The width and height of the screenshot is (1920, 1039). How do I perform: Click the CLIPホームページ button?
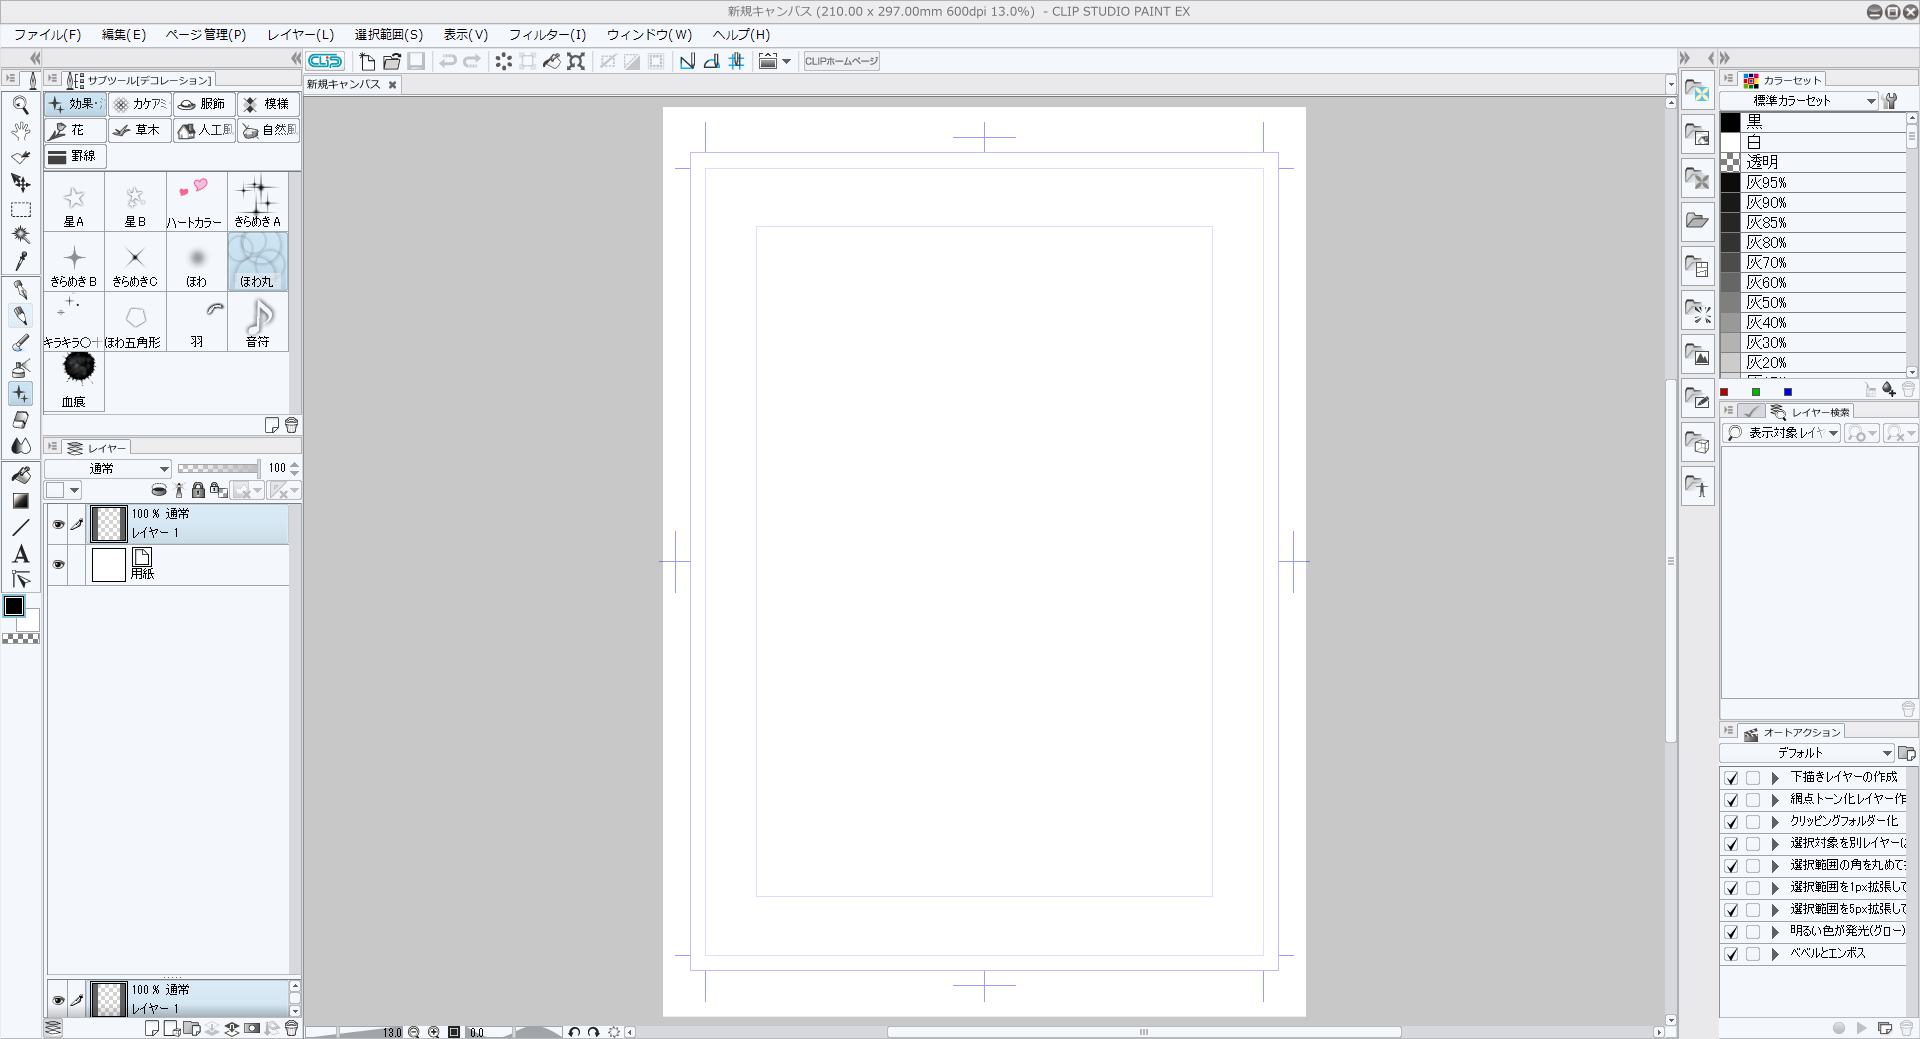pos(841,61)
